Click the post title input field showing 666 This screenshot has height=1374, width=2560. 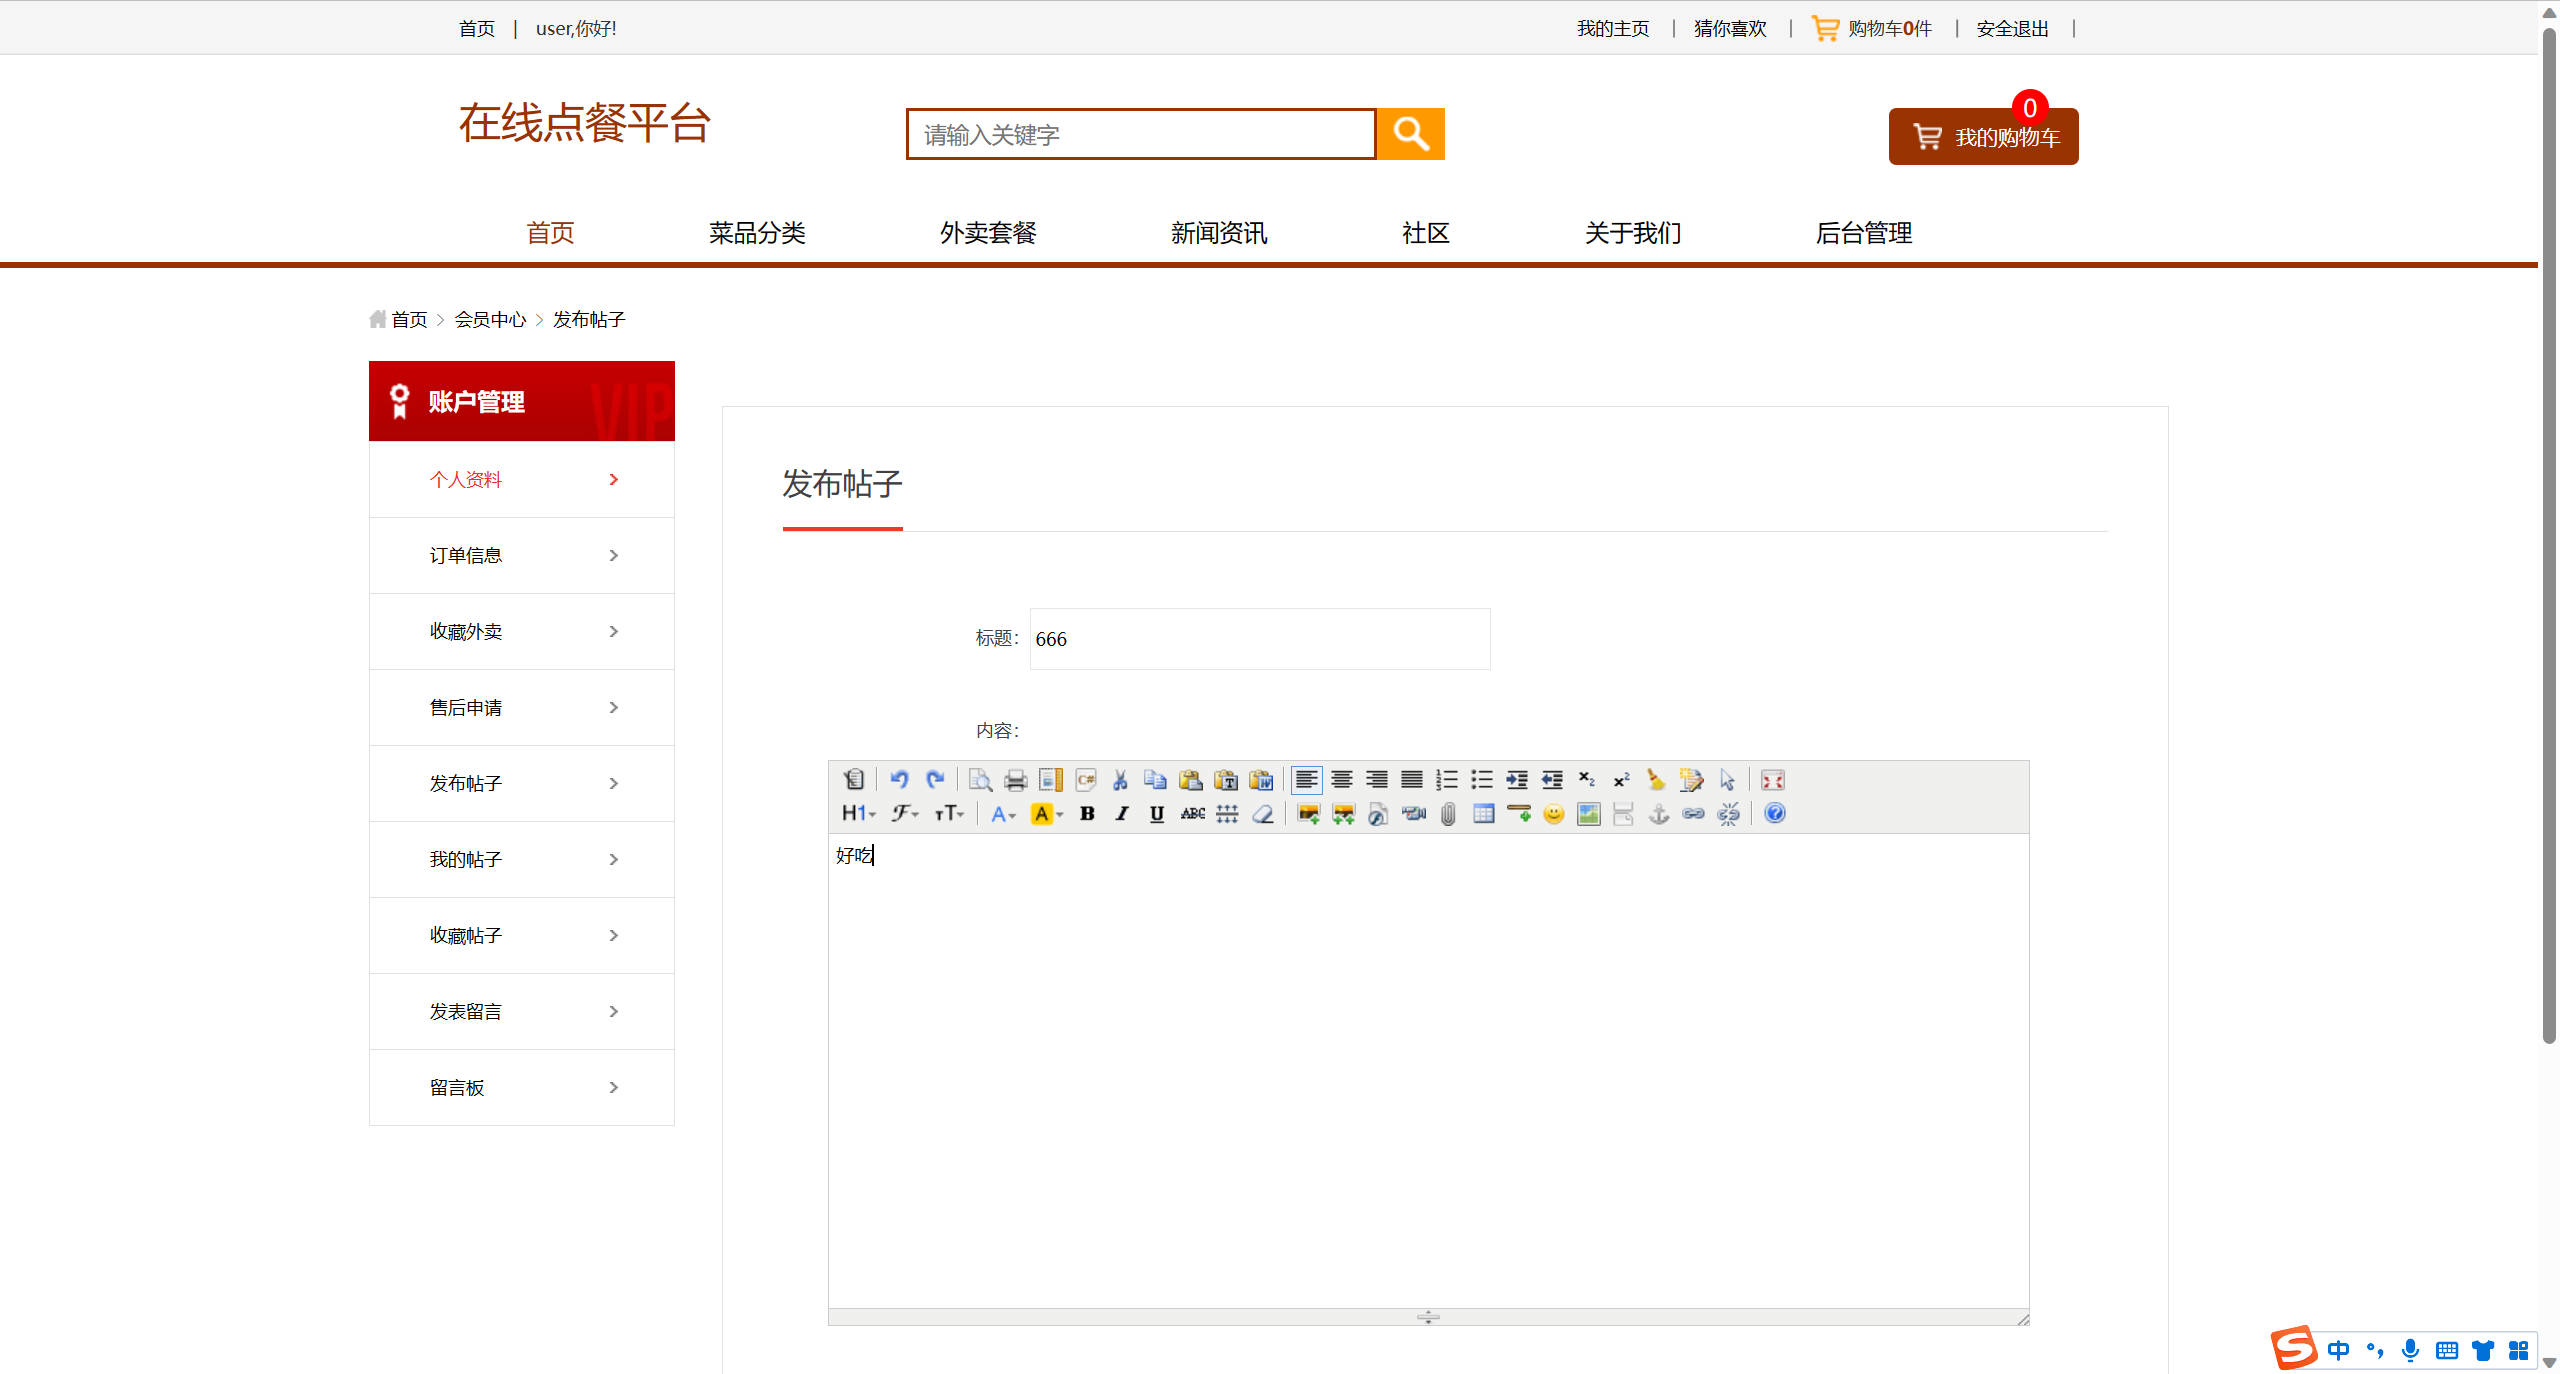pos(1258,639)
